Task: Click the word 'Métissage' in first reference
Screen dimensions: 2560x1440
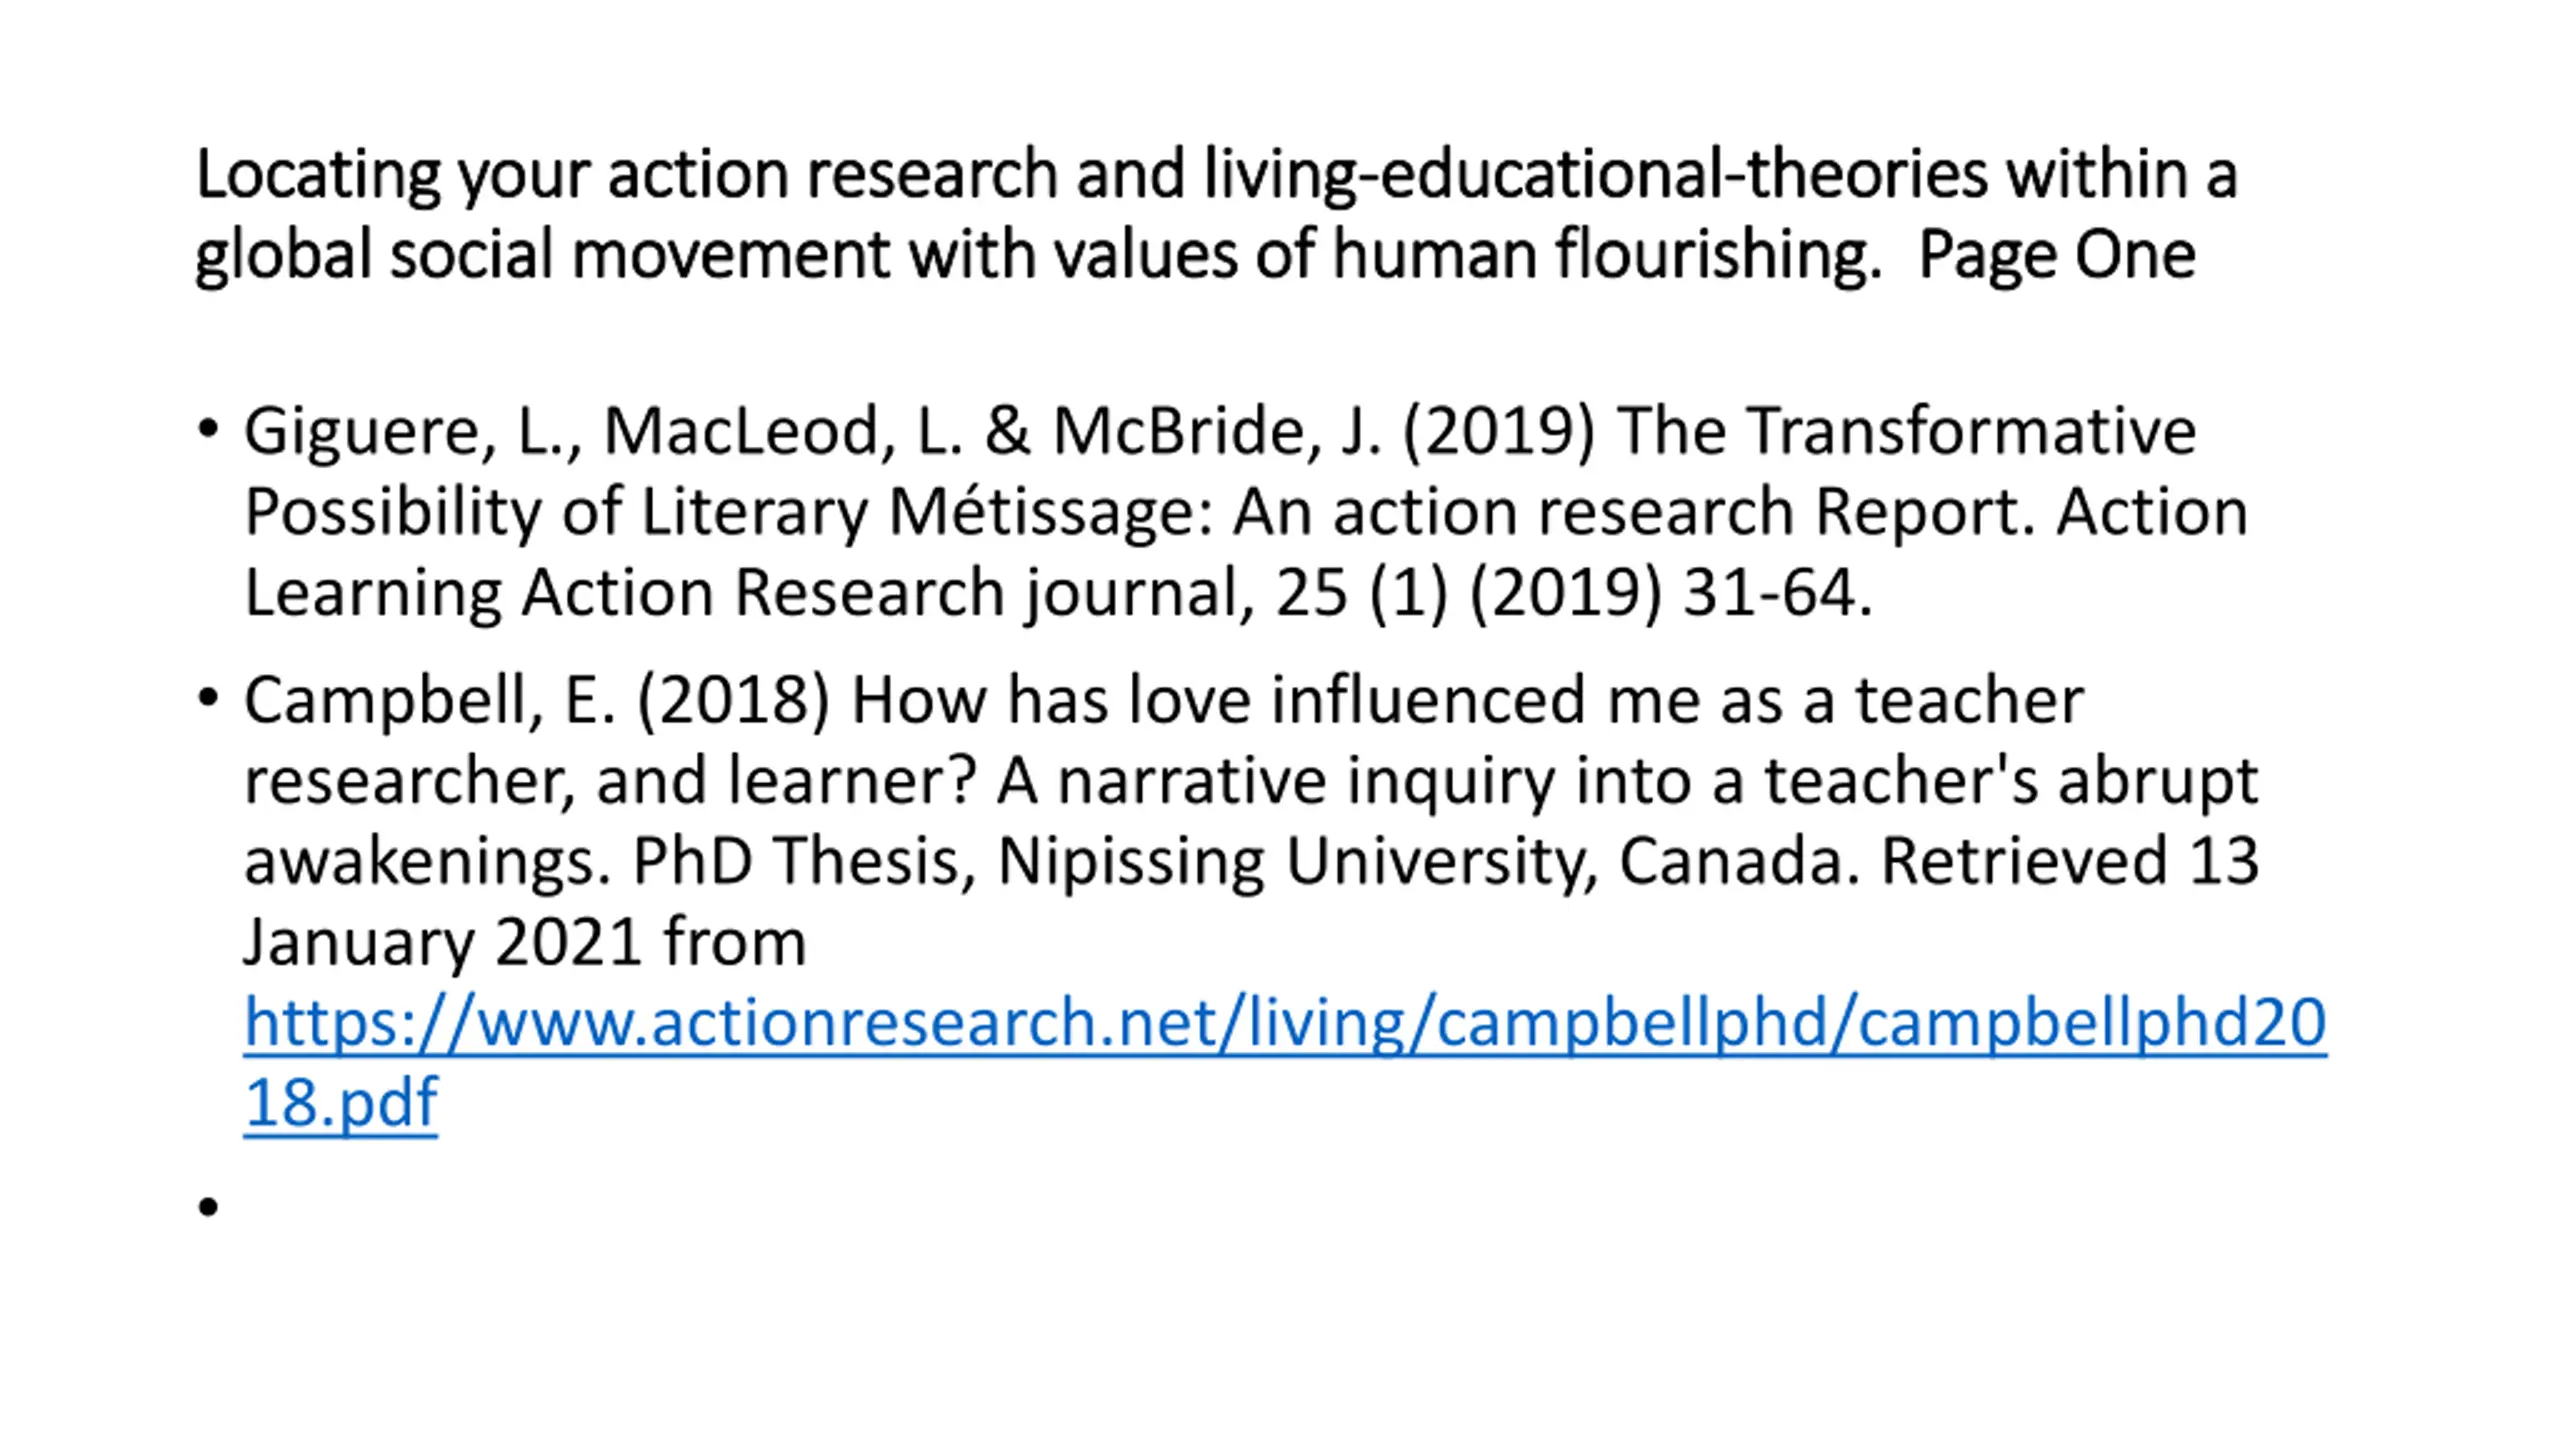Action: [1049, 513]
